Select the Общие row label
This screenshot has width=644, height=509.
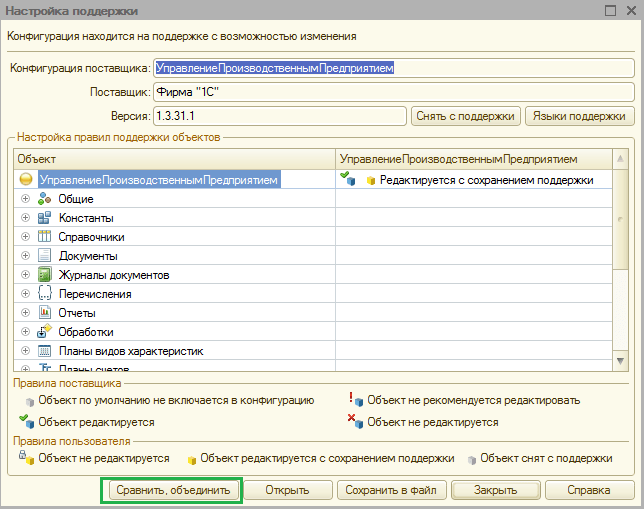(76, 199)
